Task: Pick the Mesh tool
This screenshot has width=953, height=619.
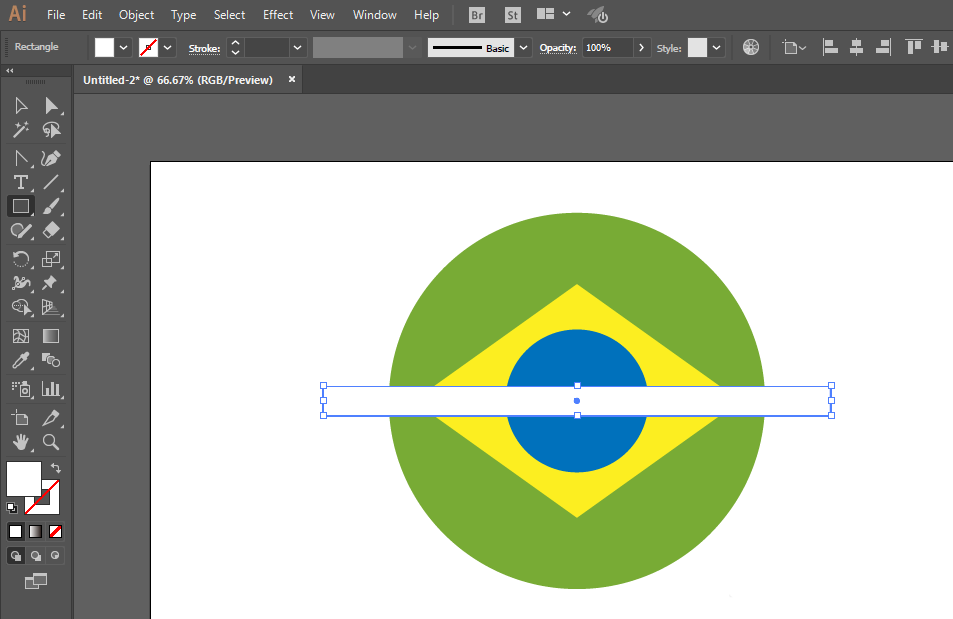Action: pyautogui.click(x=21, y=336)
